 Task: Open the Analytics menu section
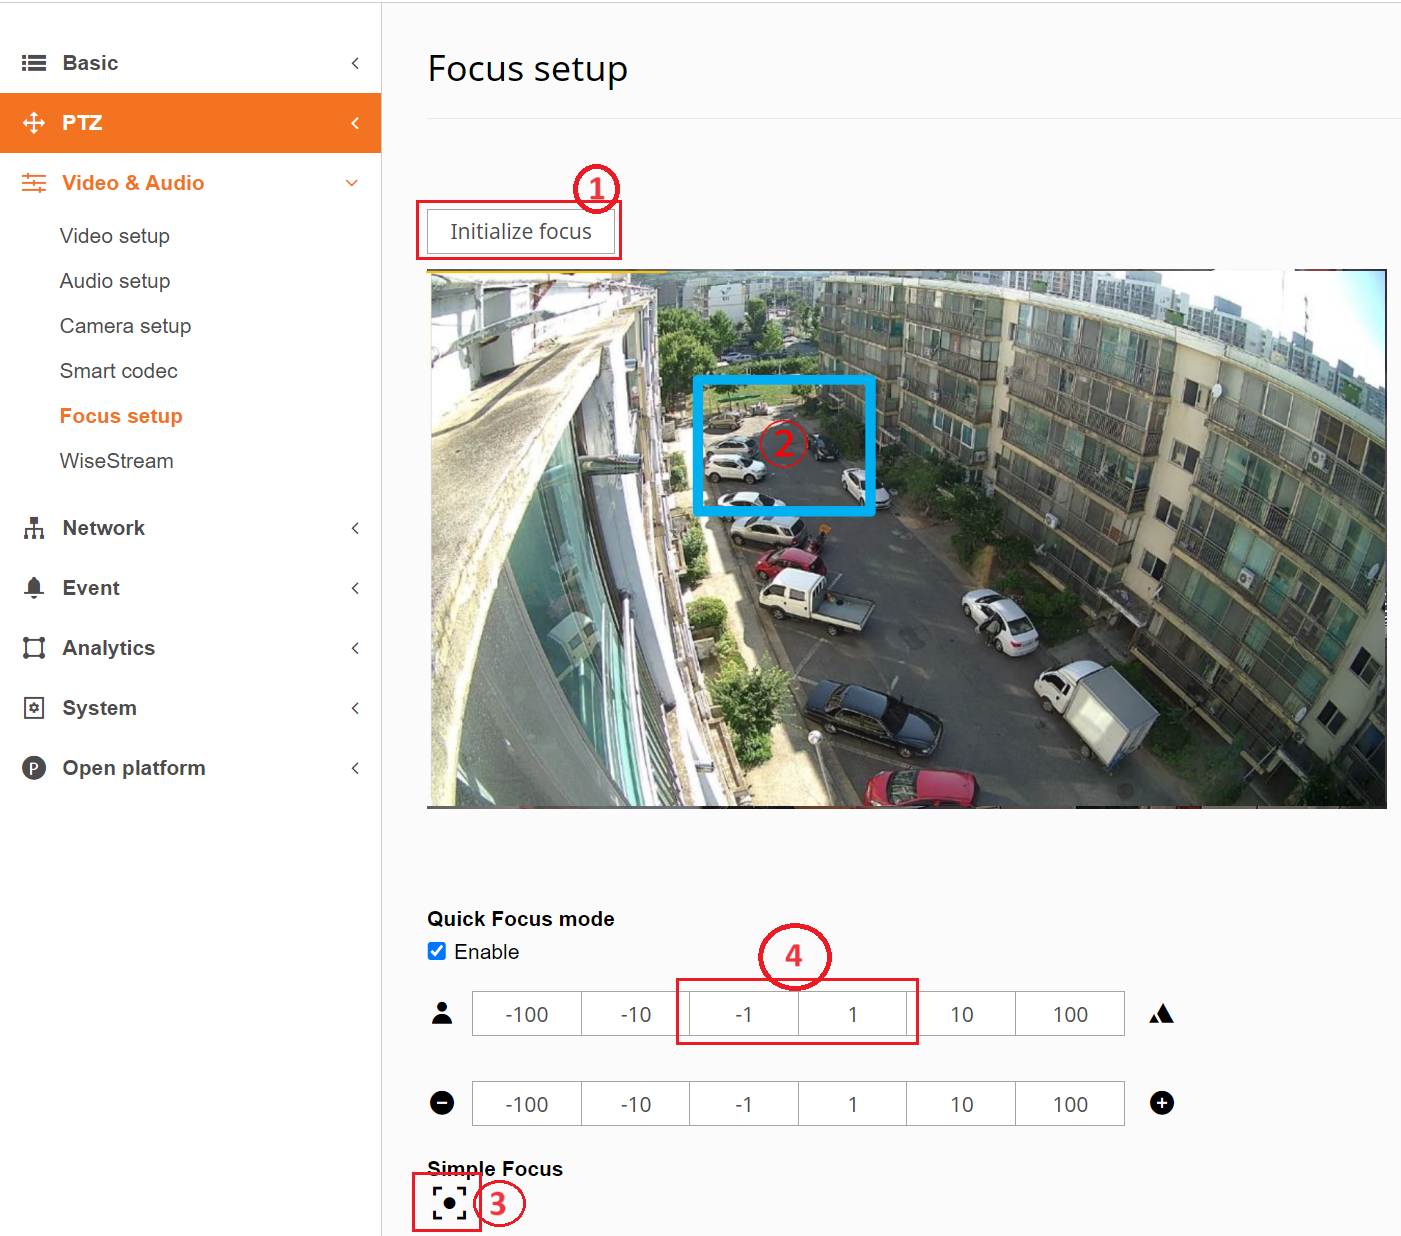click(x=108, y=648)
